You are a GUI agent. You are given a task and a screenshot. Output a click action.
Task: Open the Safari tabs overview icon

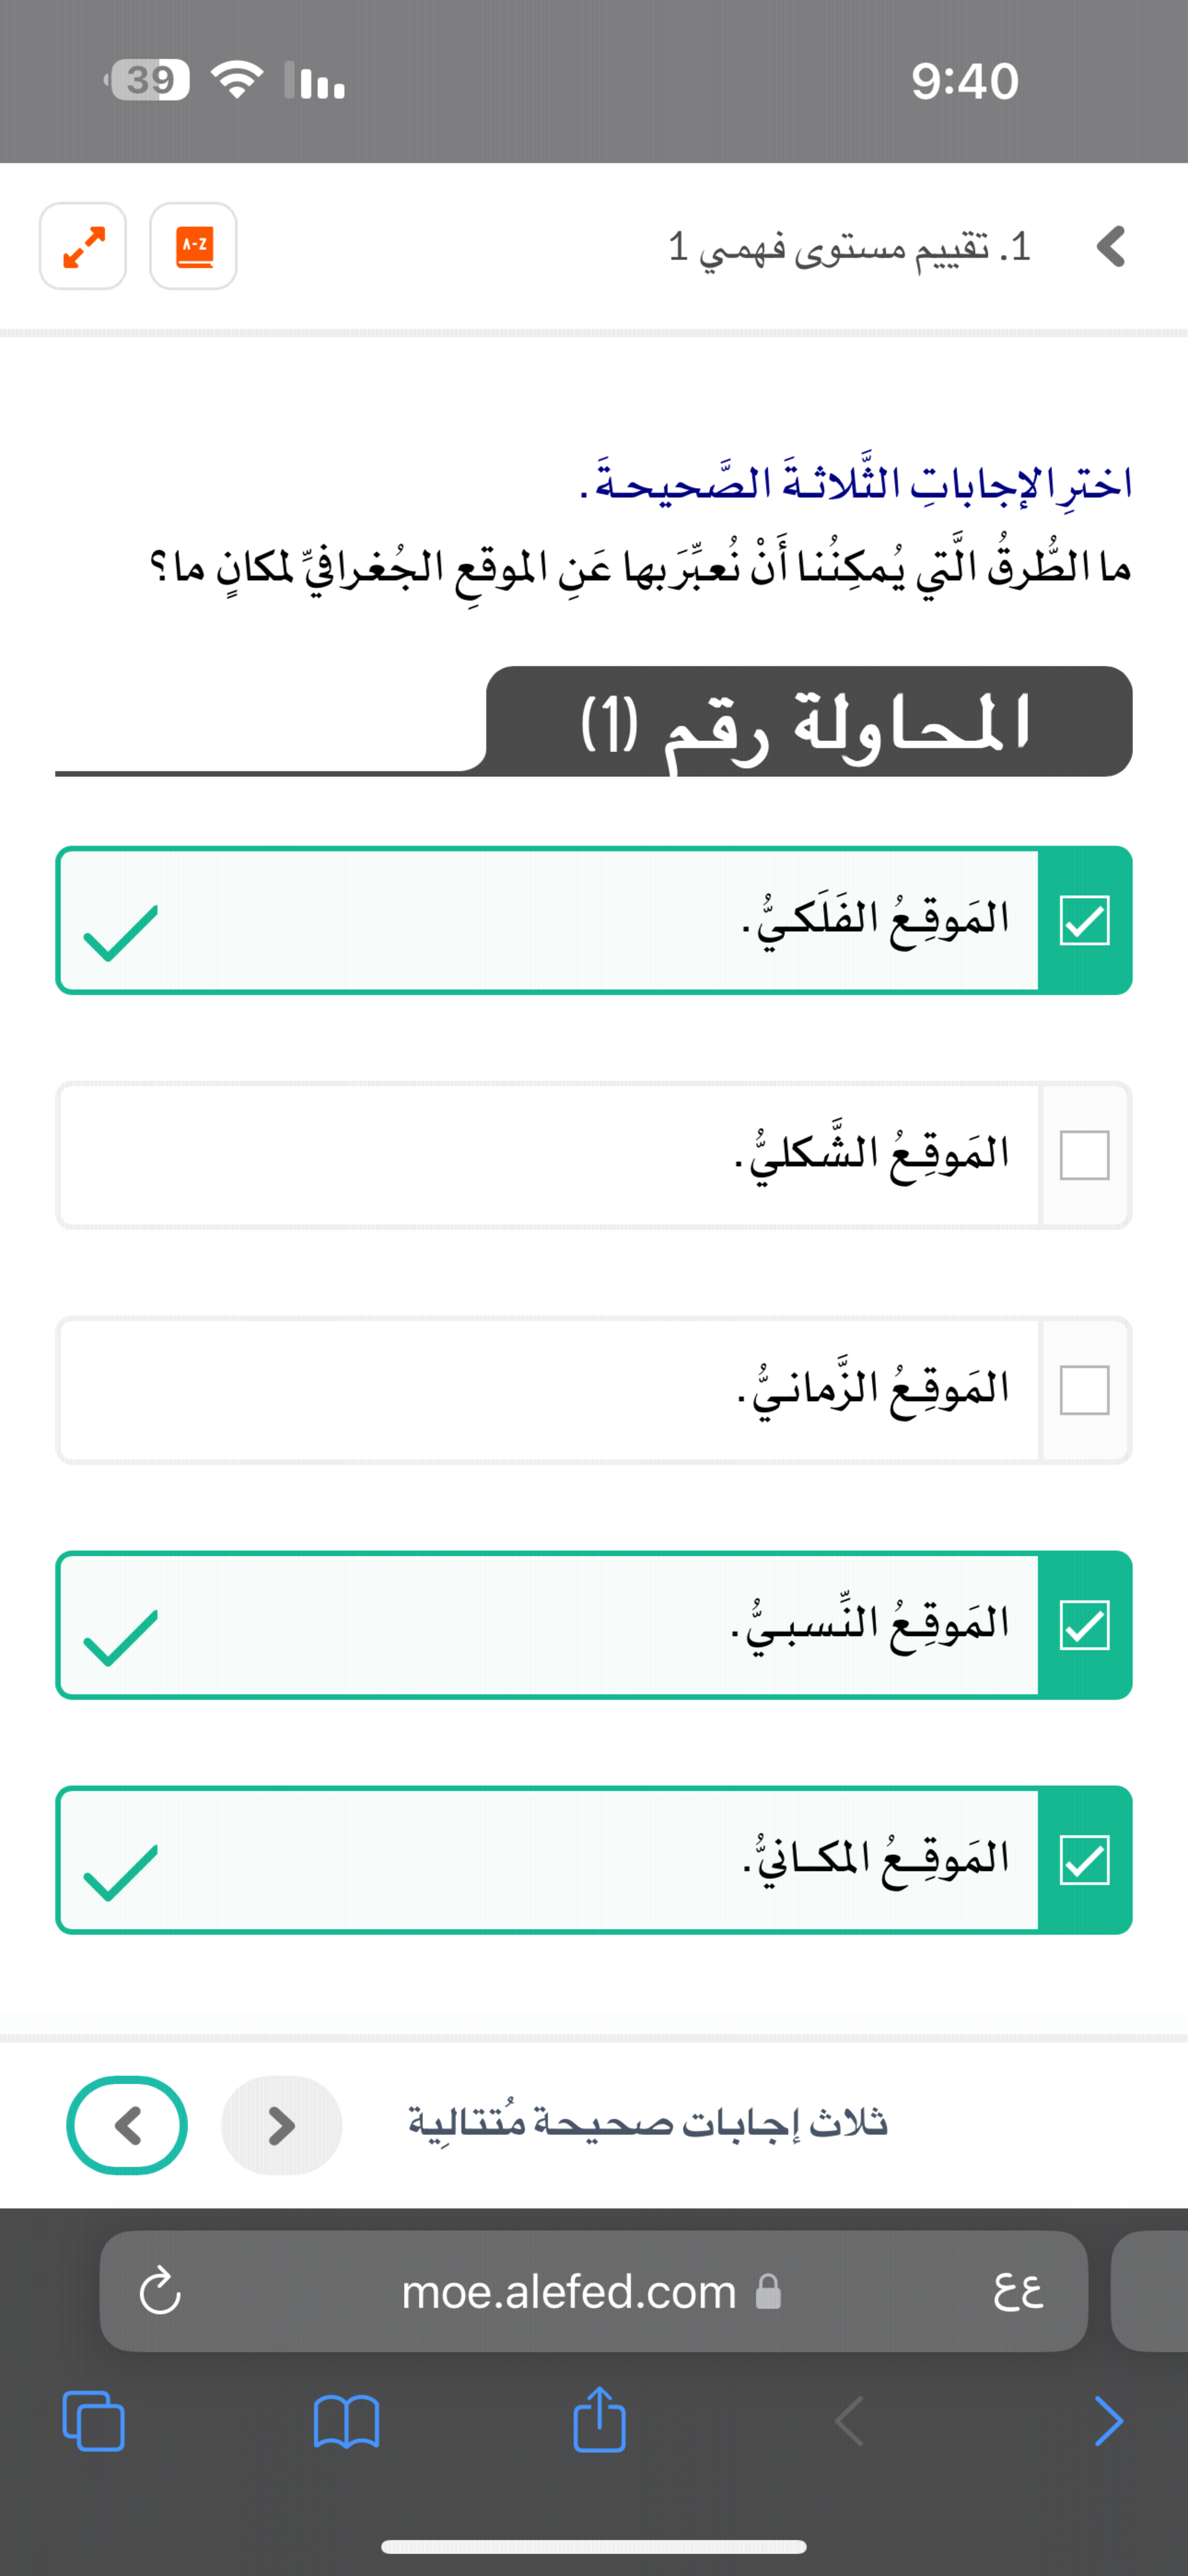tap(94, 2421)
